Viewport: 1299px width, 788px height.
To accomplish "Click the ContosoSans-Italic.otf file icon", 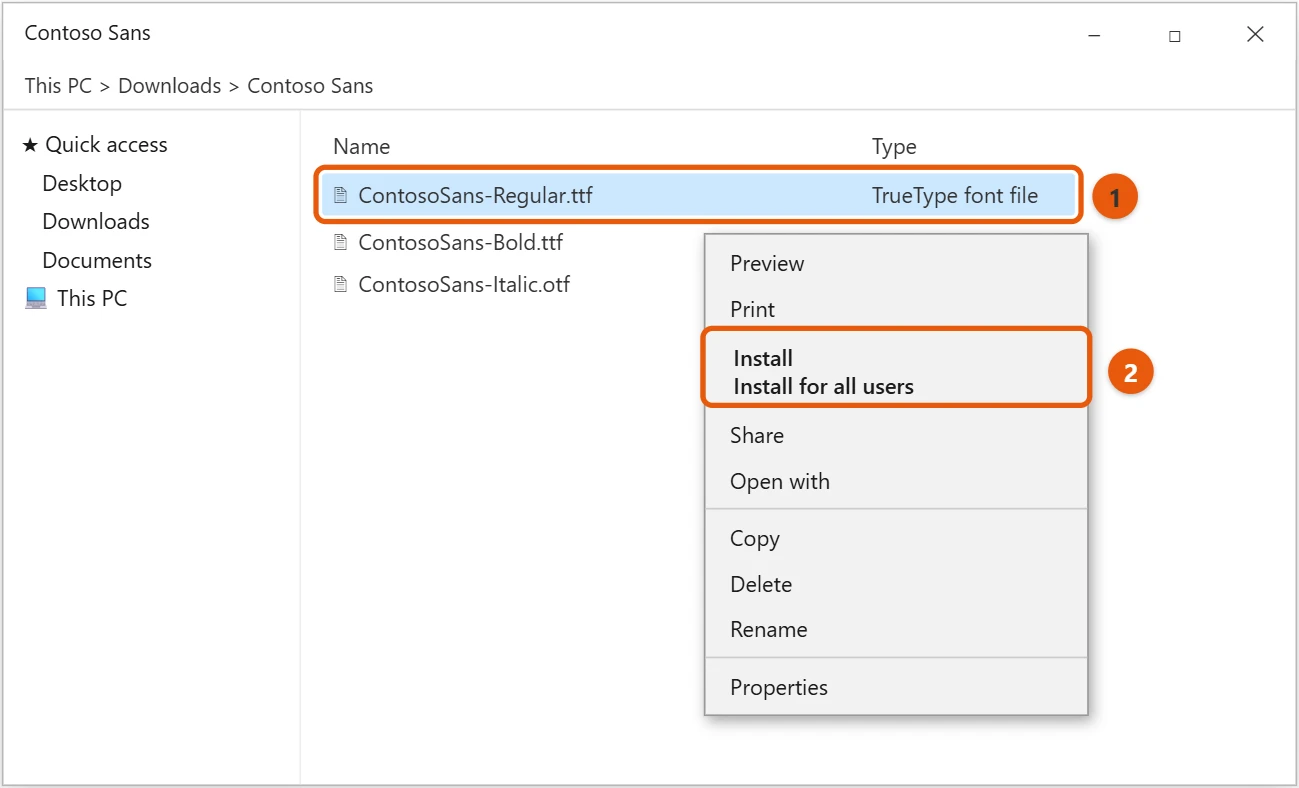I will click(x=341, y=284).
